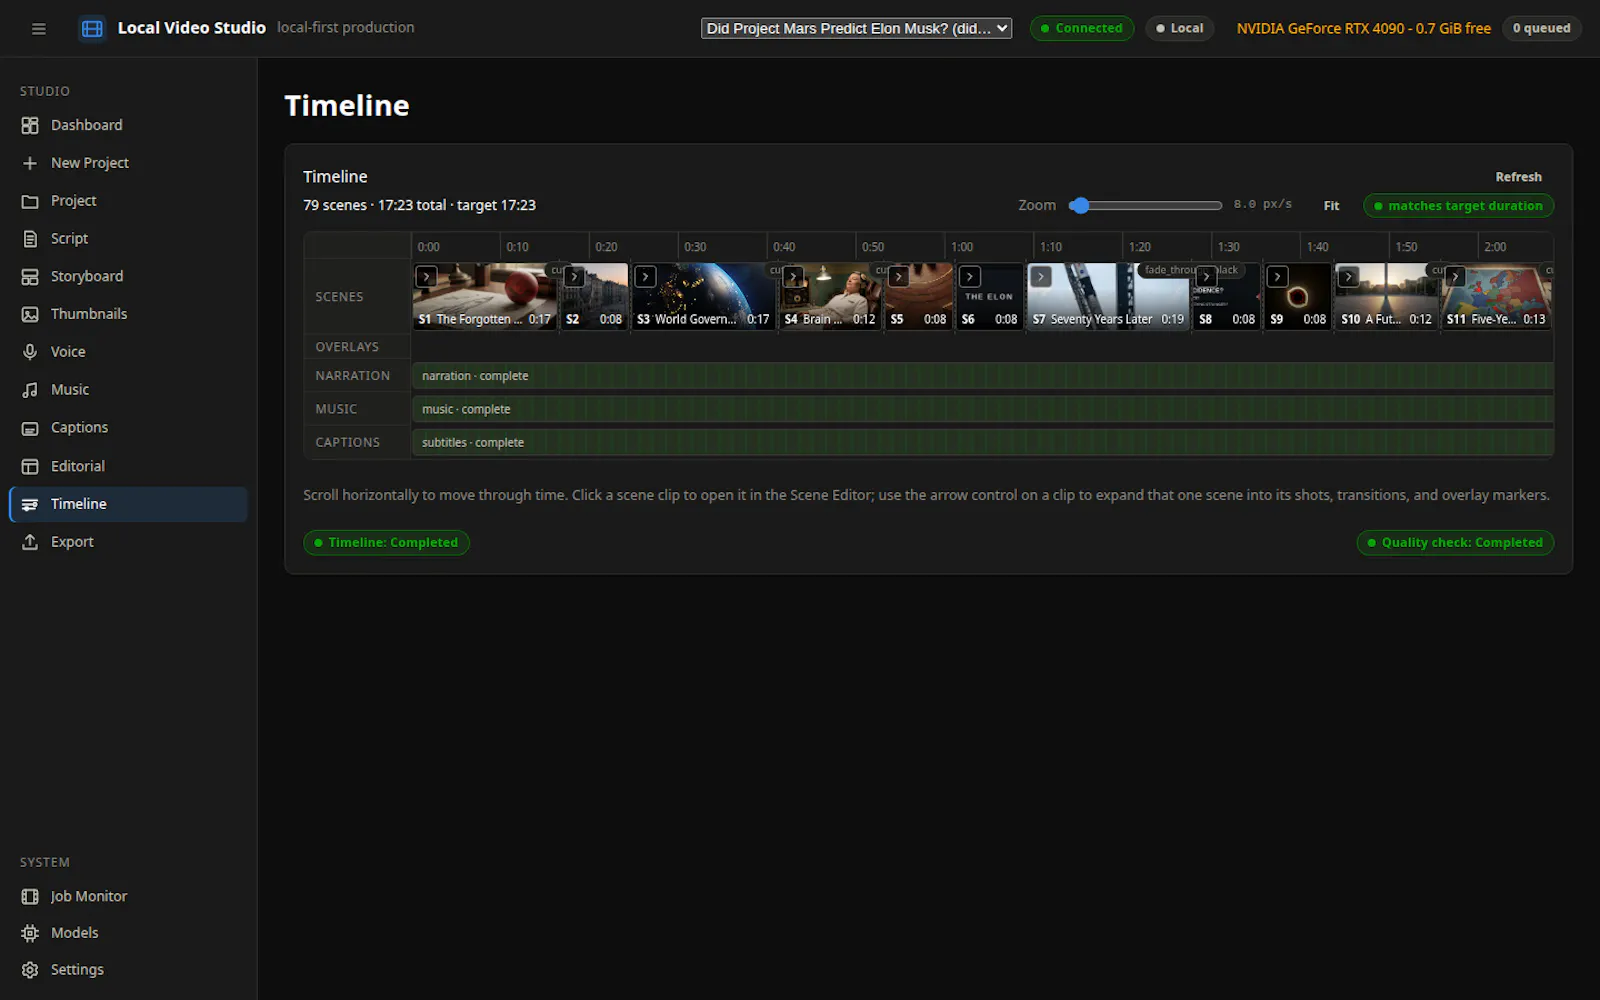Click the subtitles complete track
Image resolution: width=1600 pixels, height=1000 pixels.
(982, 442)
